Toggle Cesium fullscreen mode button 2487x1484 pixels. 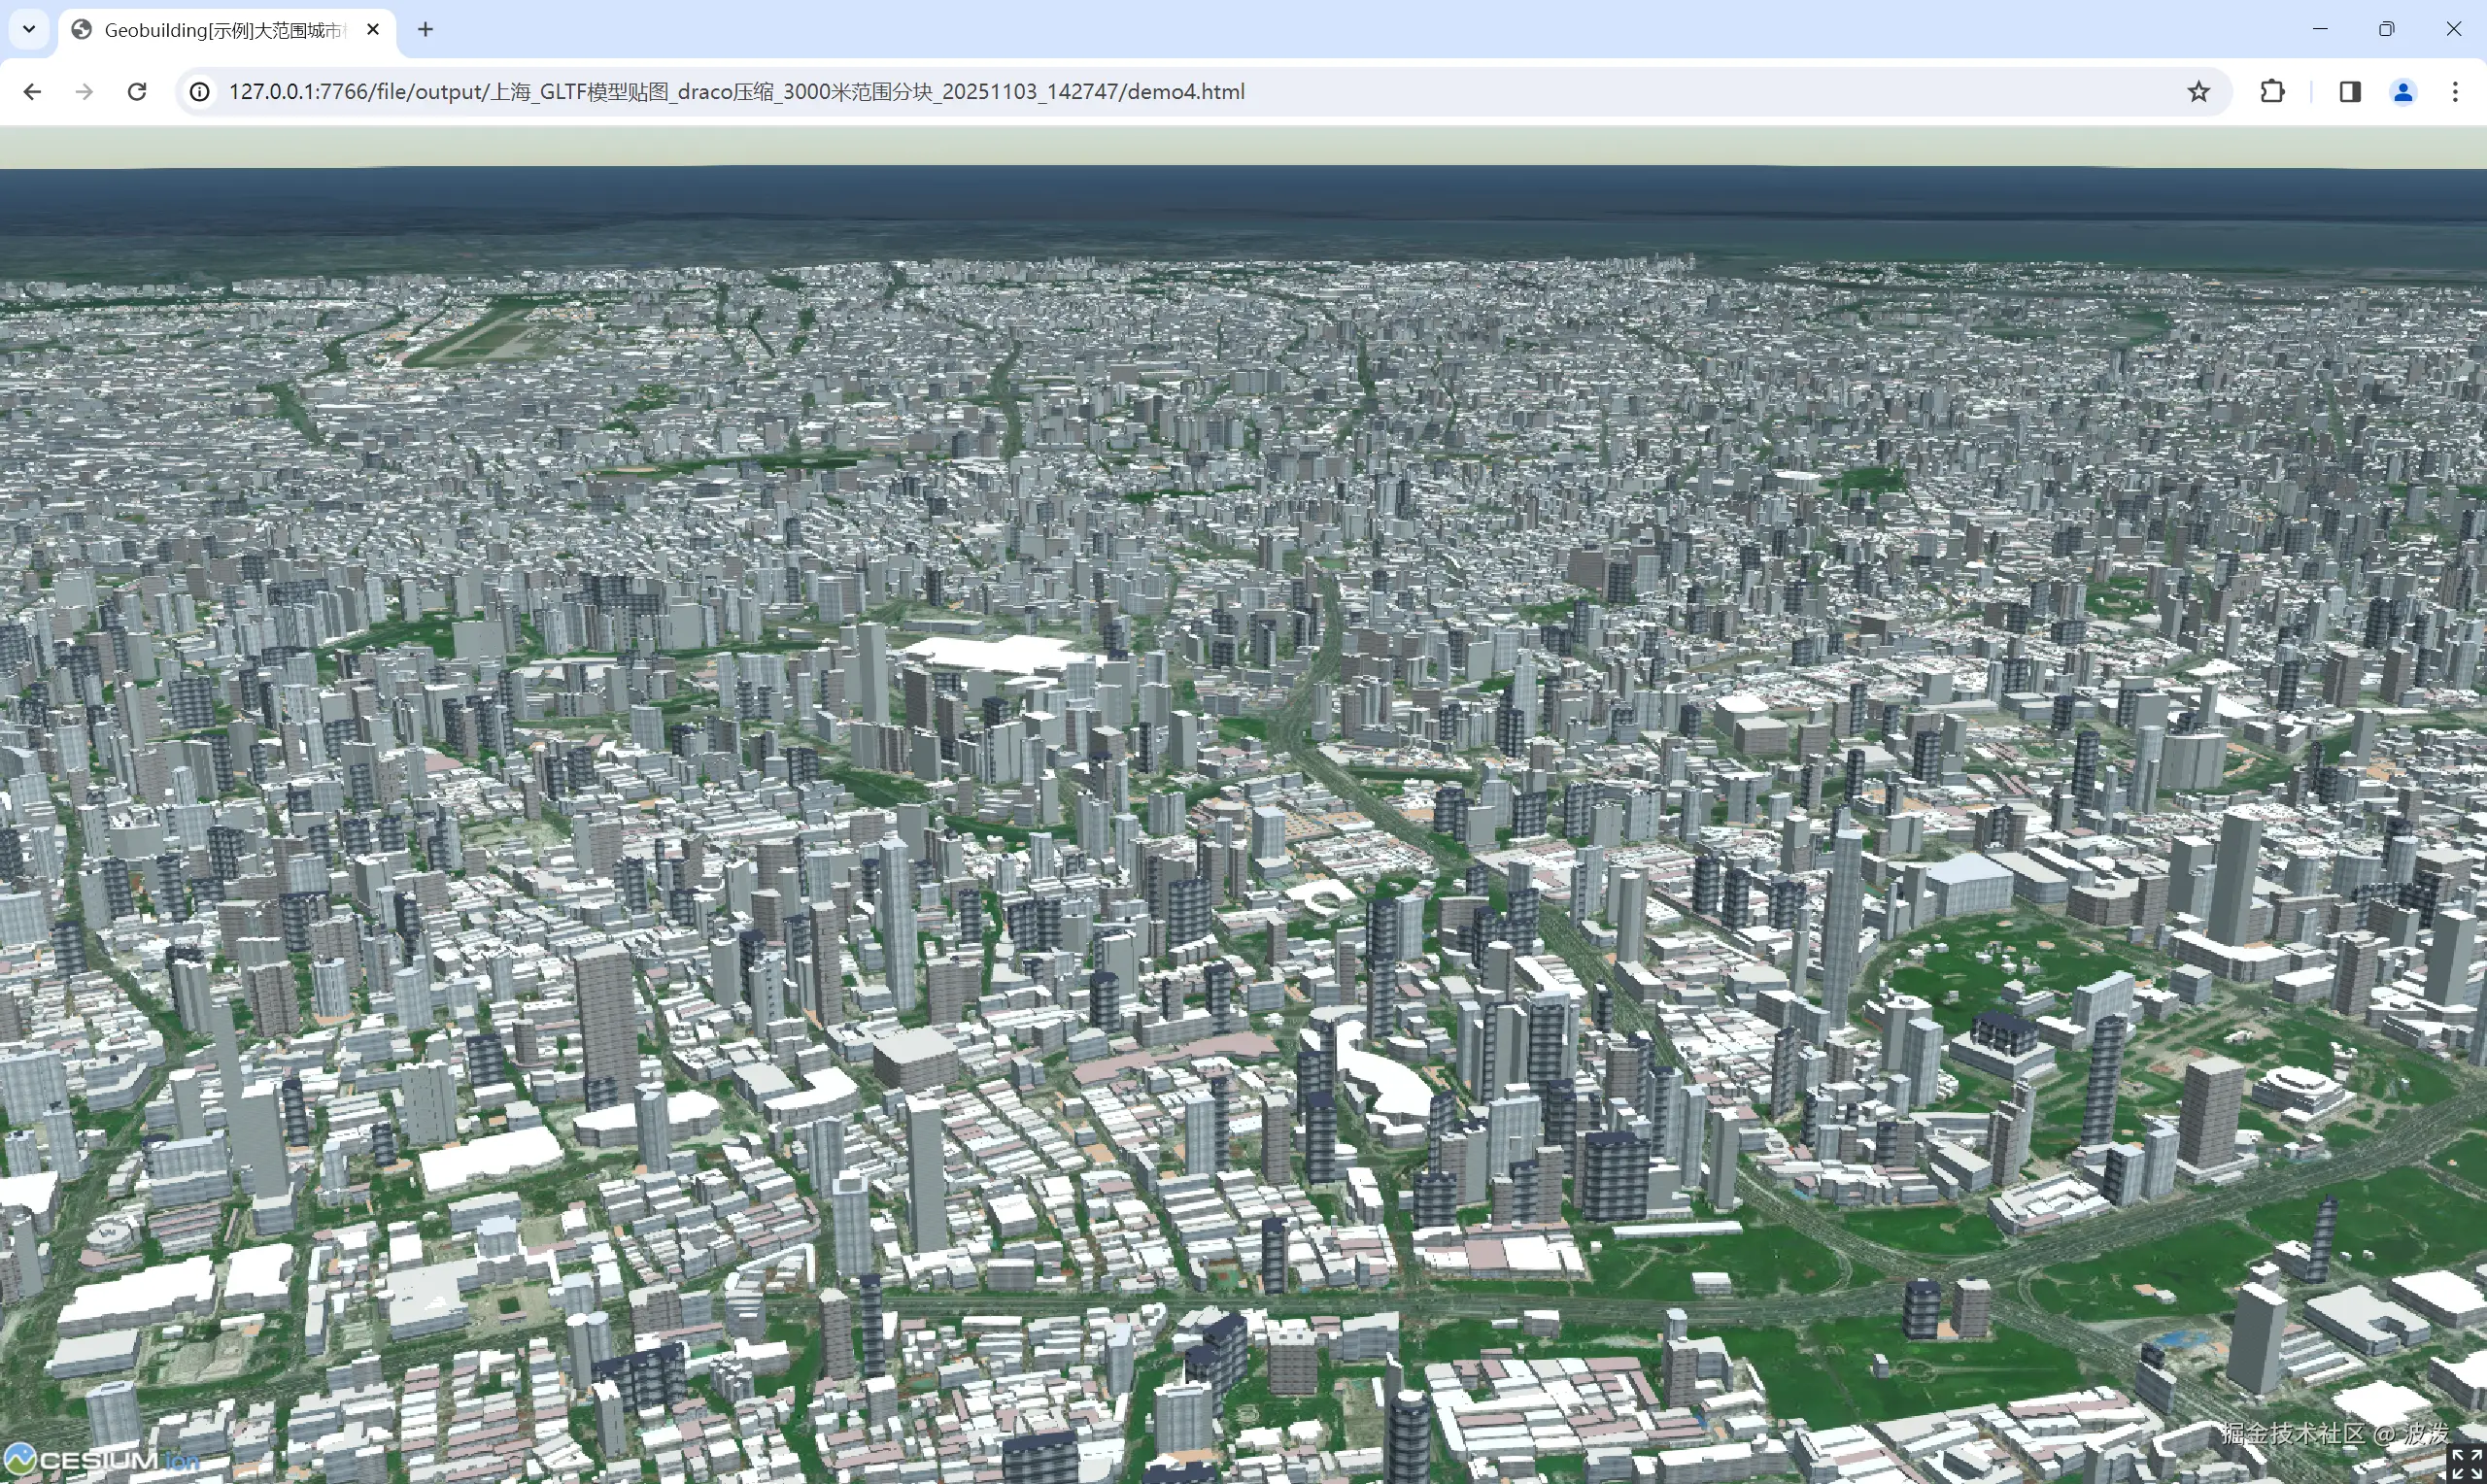pyautogui.click(x=2466, y=1463)
